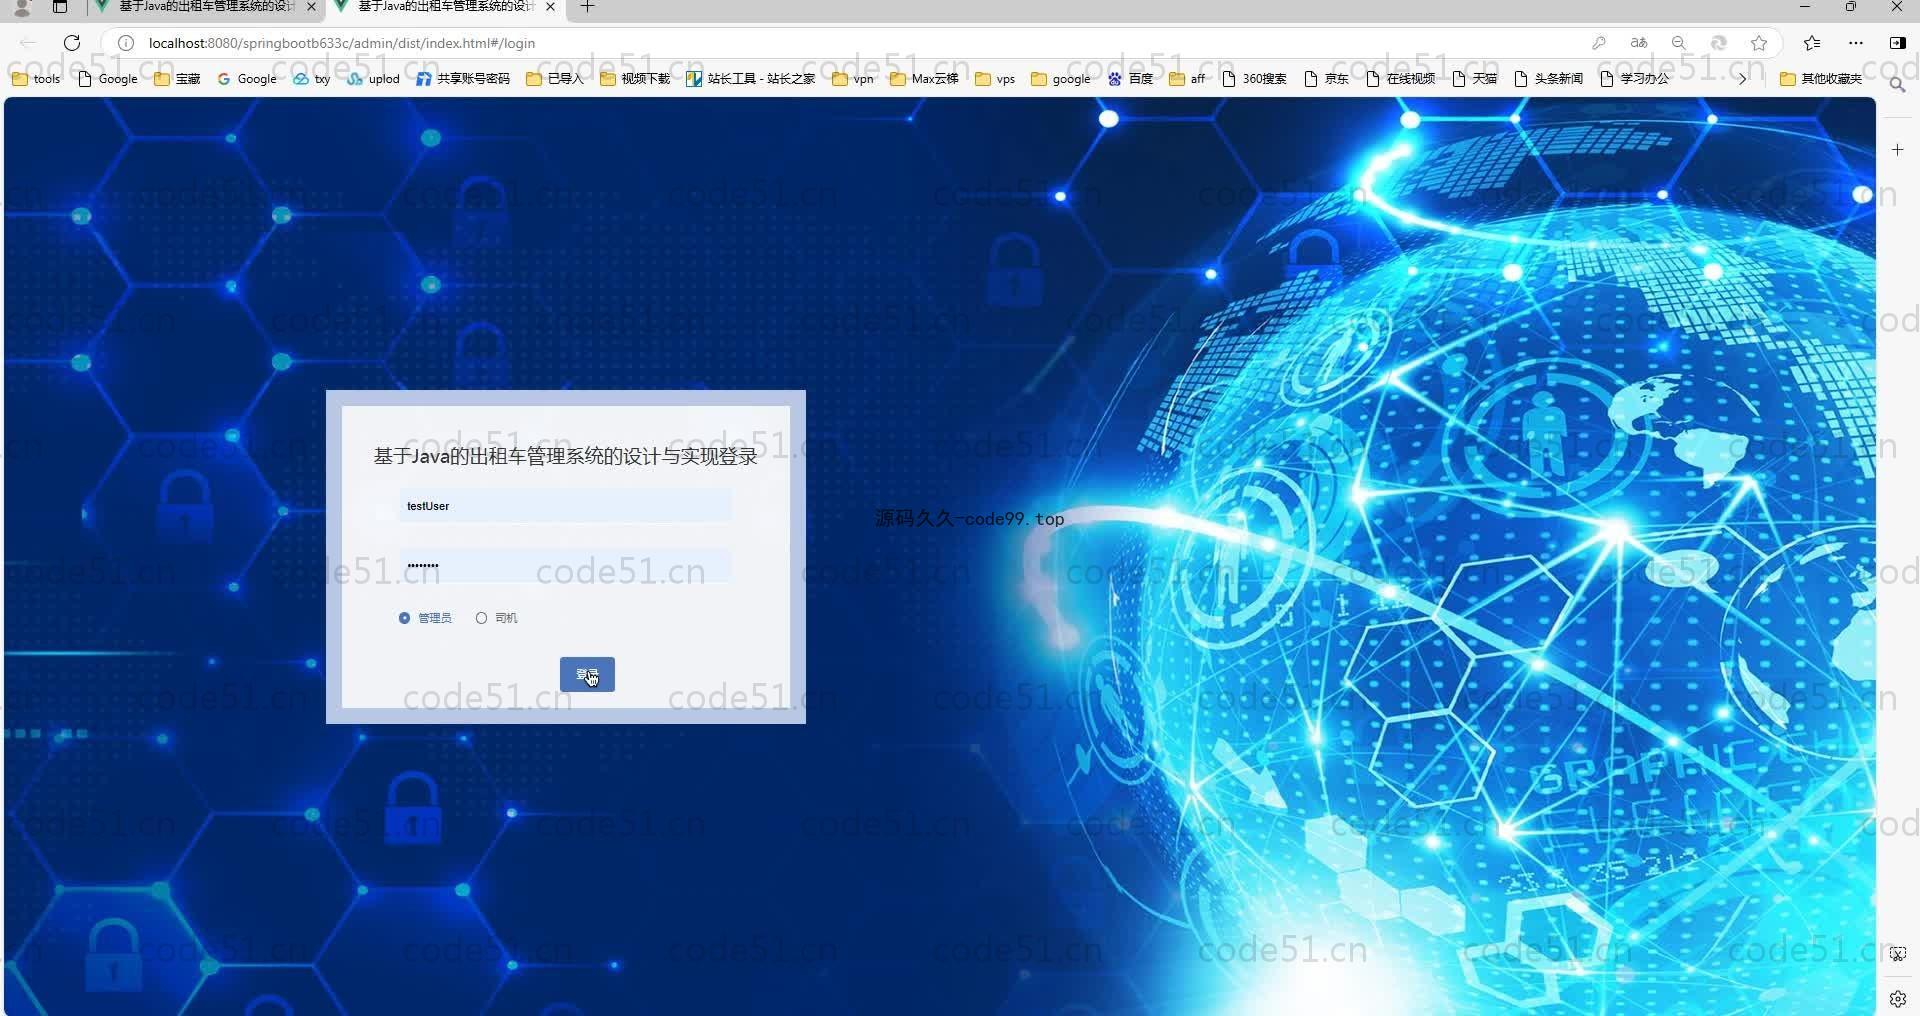The height and width of the screenshot is (1016, 1920).
Task: Click the 登录 login button
Action: [587, 675]
